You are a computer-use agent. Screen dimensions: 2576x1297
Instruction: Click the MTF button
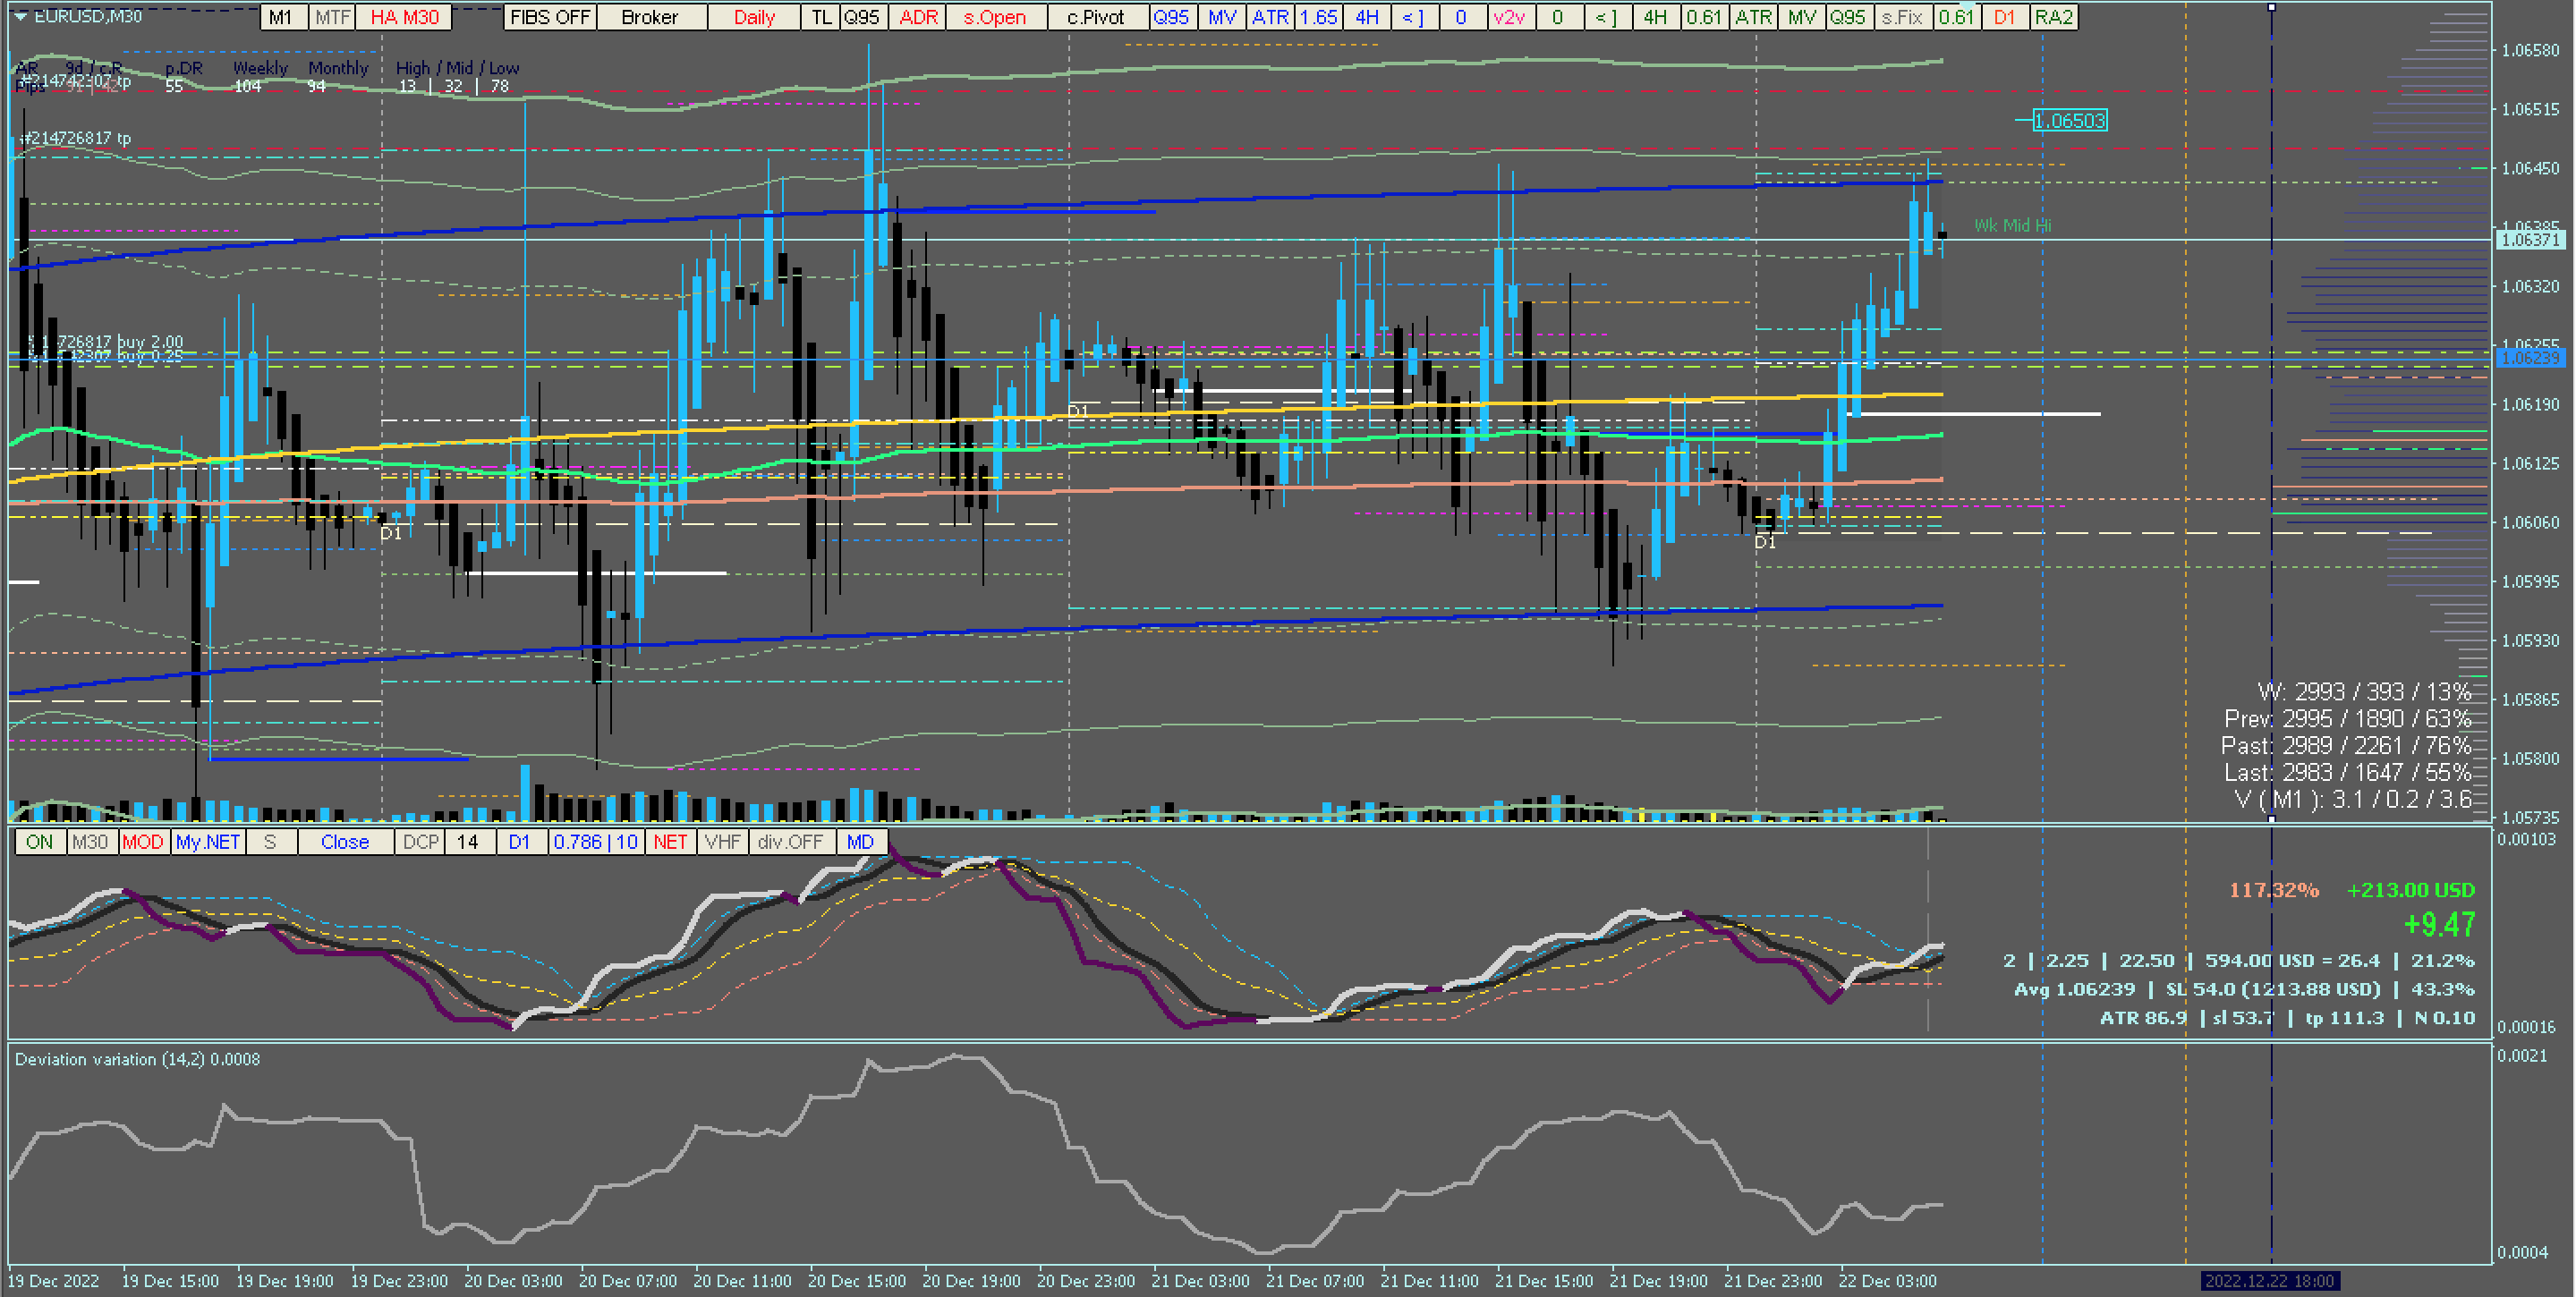point(332,17)
